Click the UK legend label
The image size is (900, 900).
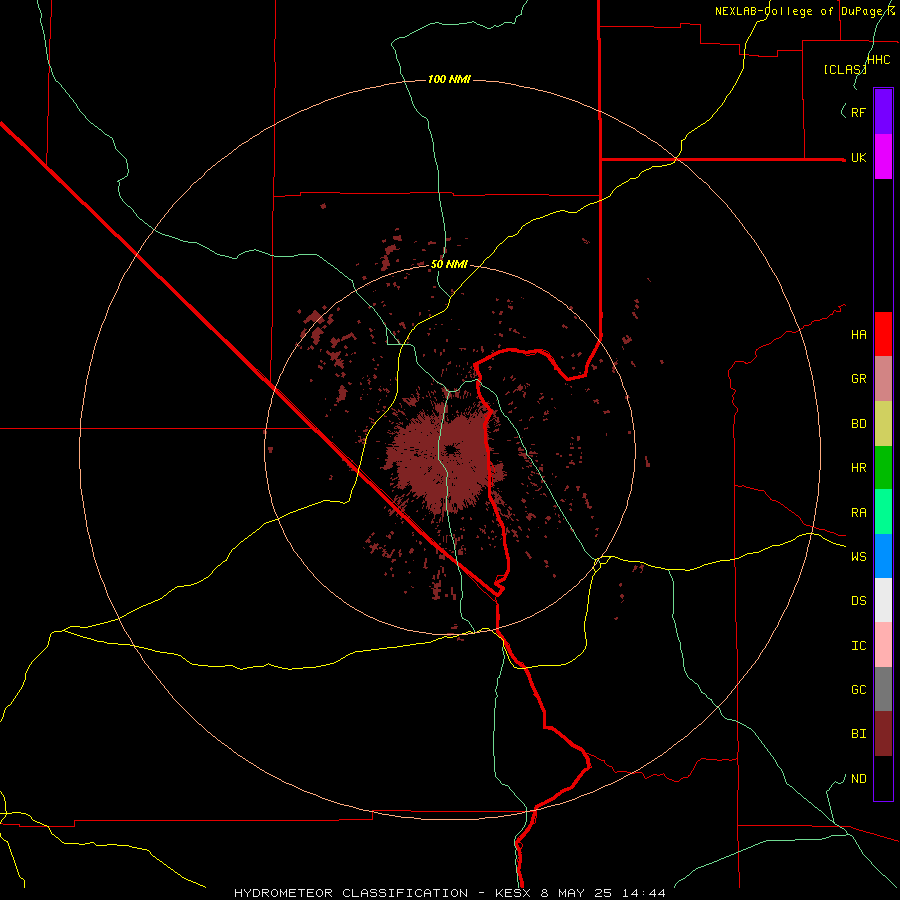(858, 157)
